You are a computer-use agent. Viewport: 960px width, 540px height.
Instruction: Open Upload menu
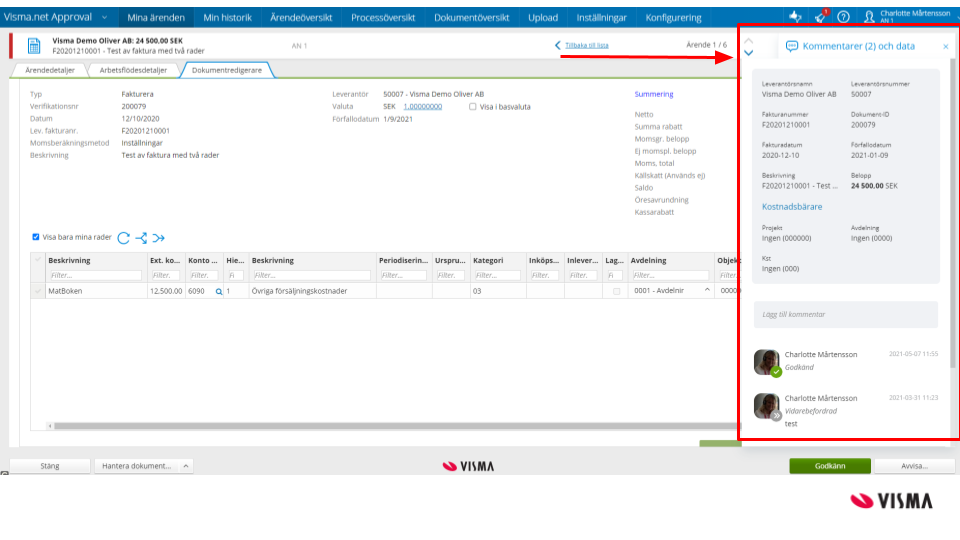click(543, 18)
